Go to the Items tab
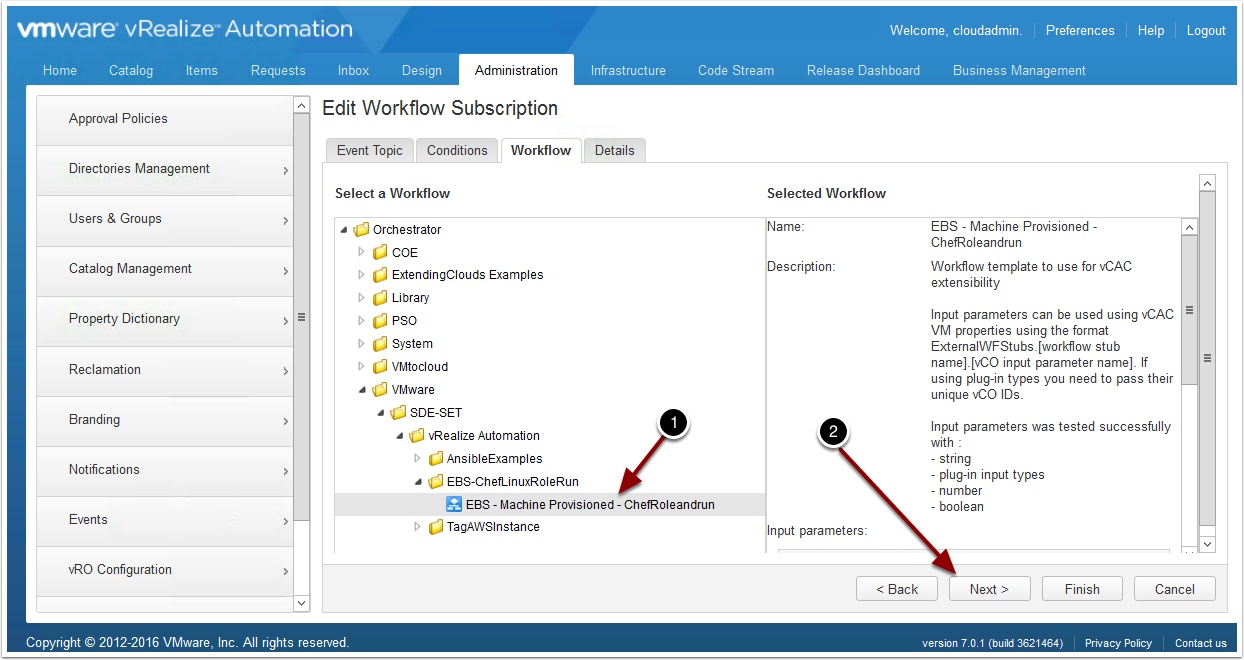The height and width of the screenshot is (660, 1244). coord(202,71)
